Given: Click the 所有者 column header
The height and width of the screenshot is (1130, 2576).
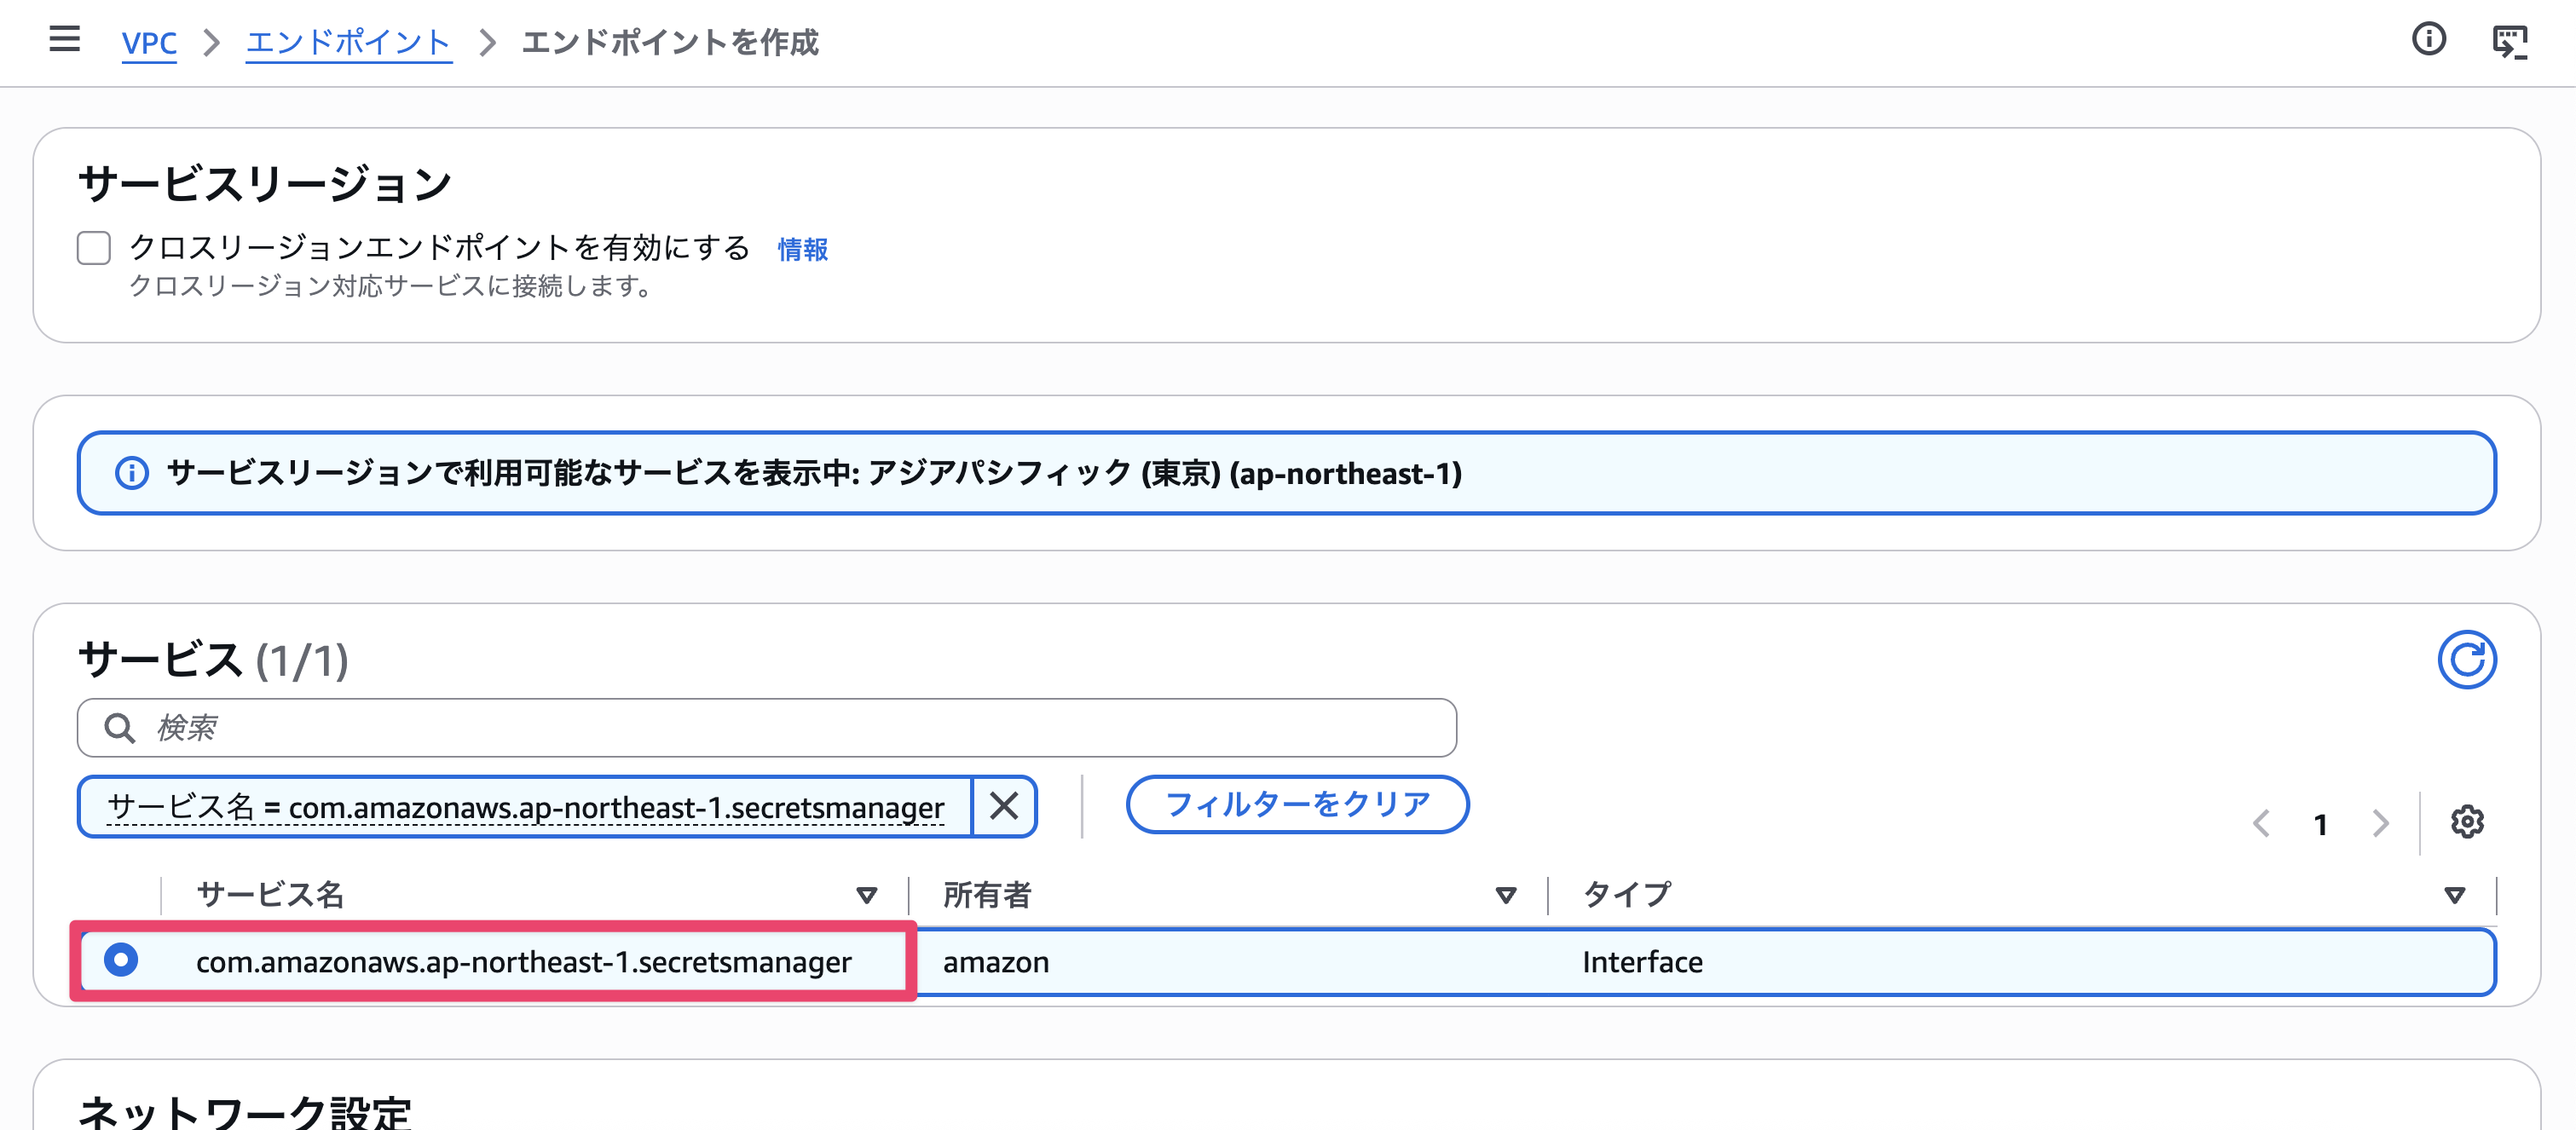Looking at the screenshot, I should 987,895.
